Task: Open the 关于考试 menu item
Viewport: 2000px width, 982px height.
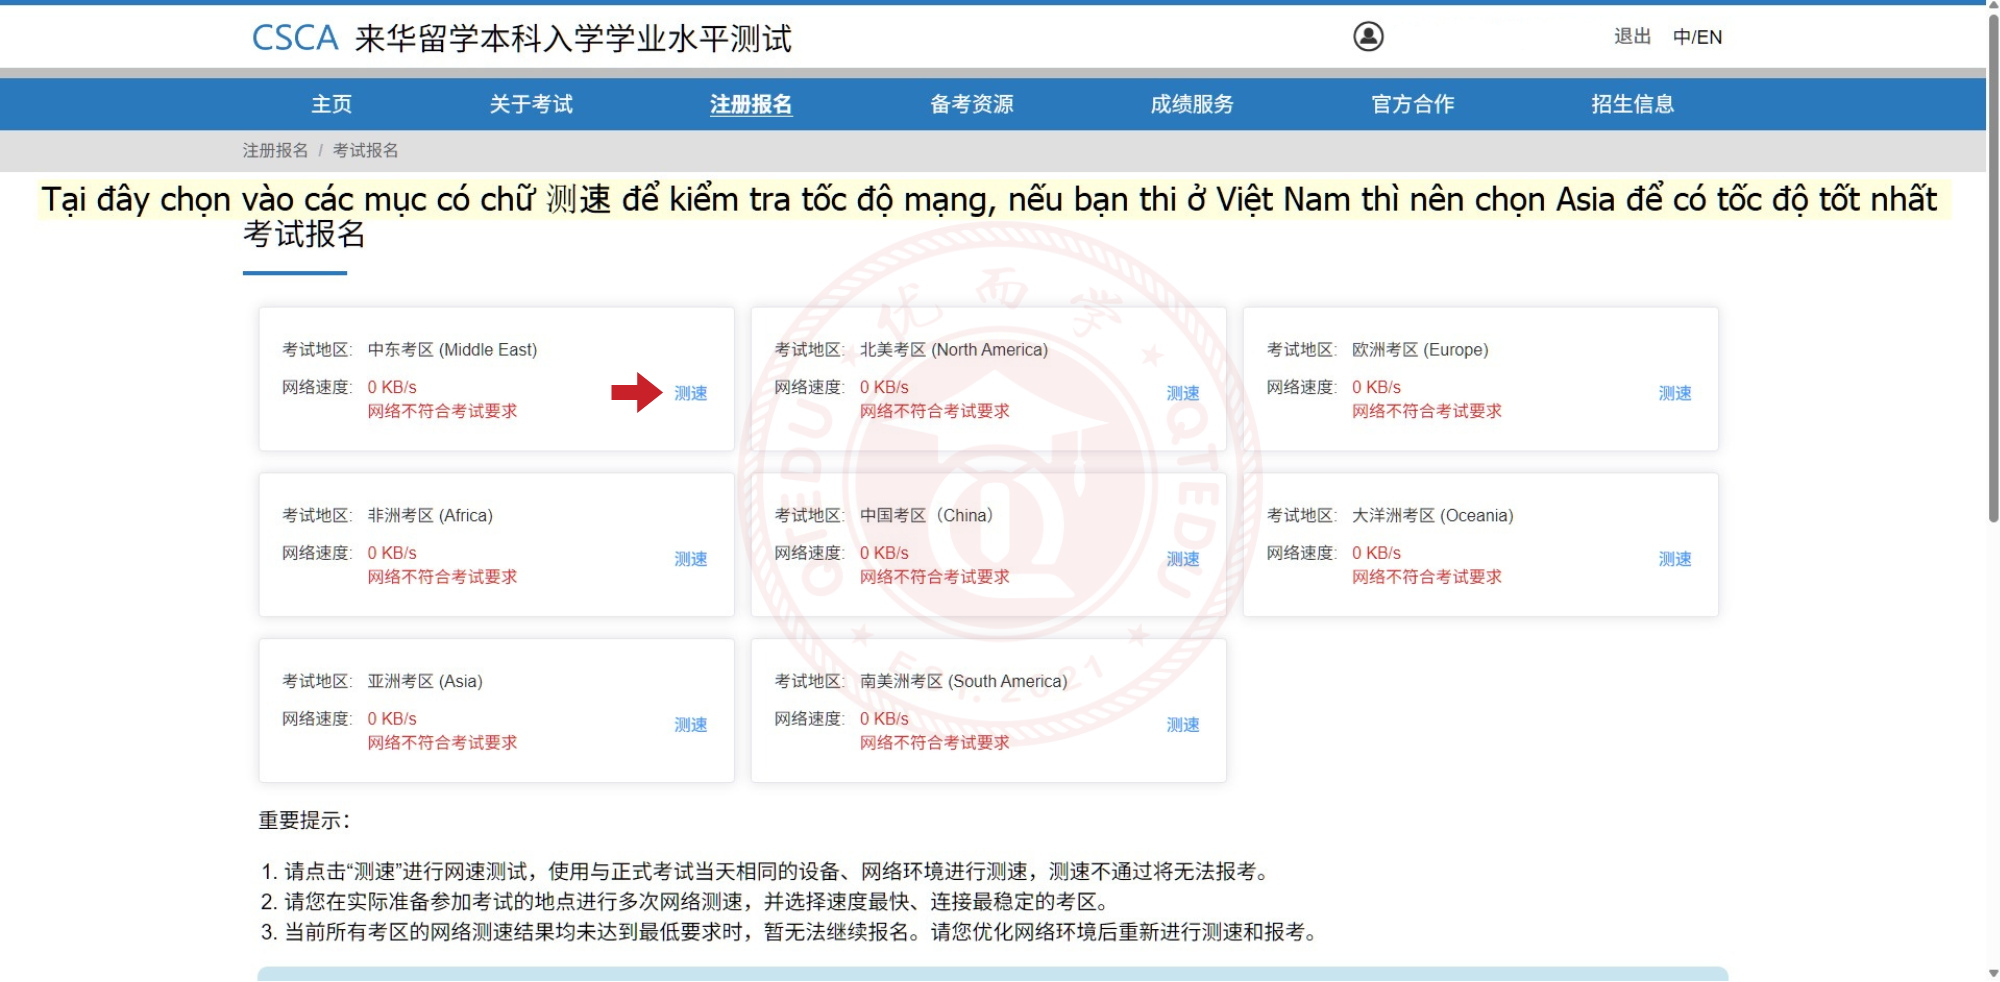Action: (x=531, y=104)
